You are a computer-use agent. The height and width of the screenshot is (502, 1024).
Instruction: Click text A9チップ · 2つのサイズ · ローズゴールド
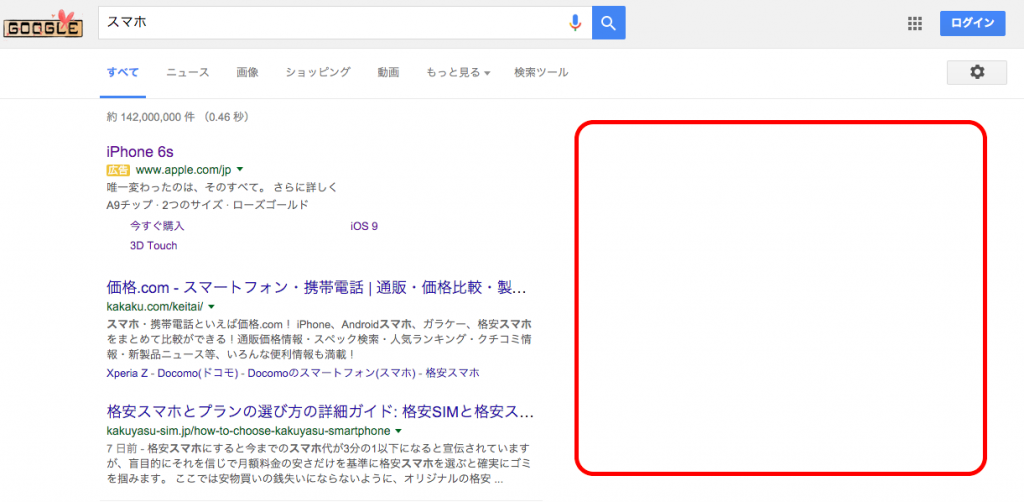[207, 205]
